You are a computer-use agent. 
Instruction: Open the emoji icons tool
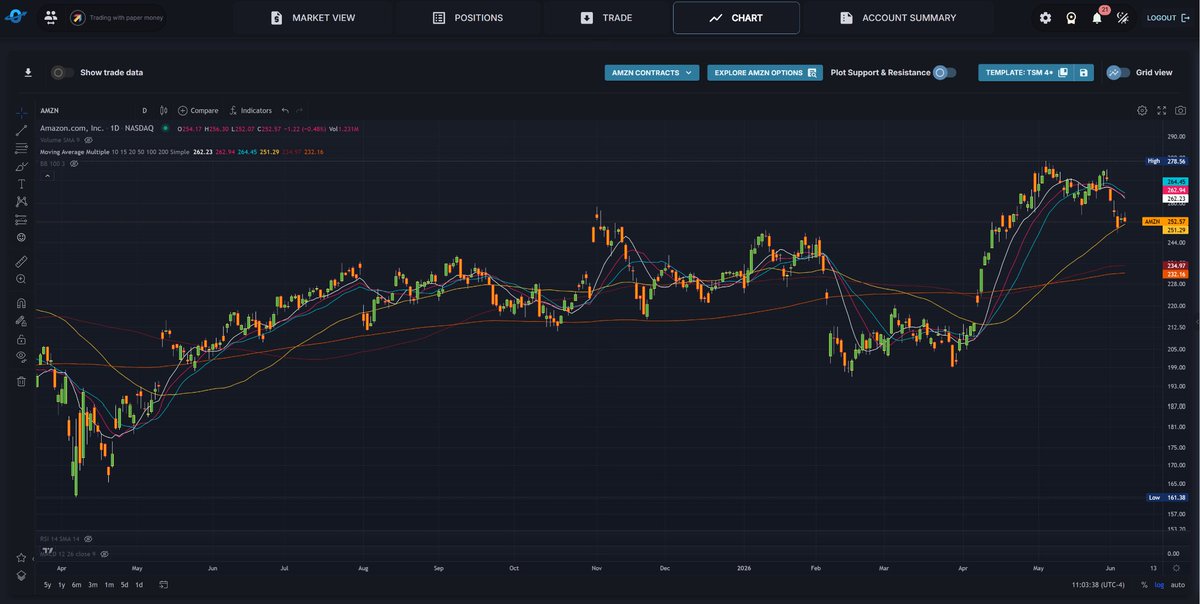click(21, 238)
